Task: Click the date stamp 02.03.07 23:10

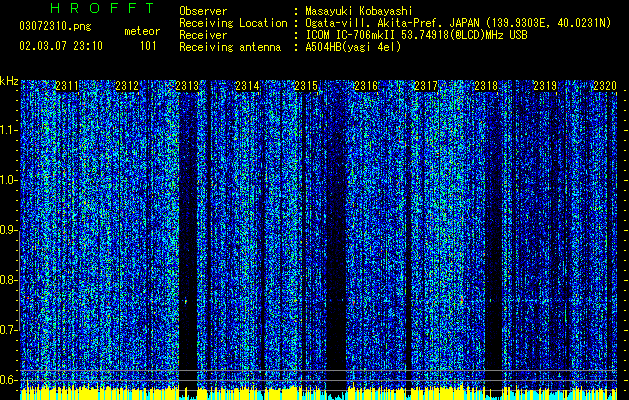Action: tap(61, 46)
